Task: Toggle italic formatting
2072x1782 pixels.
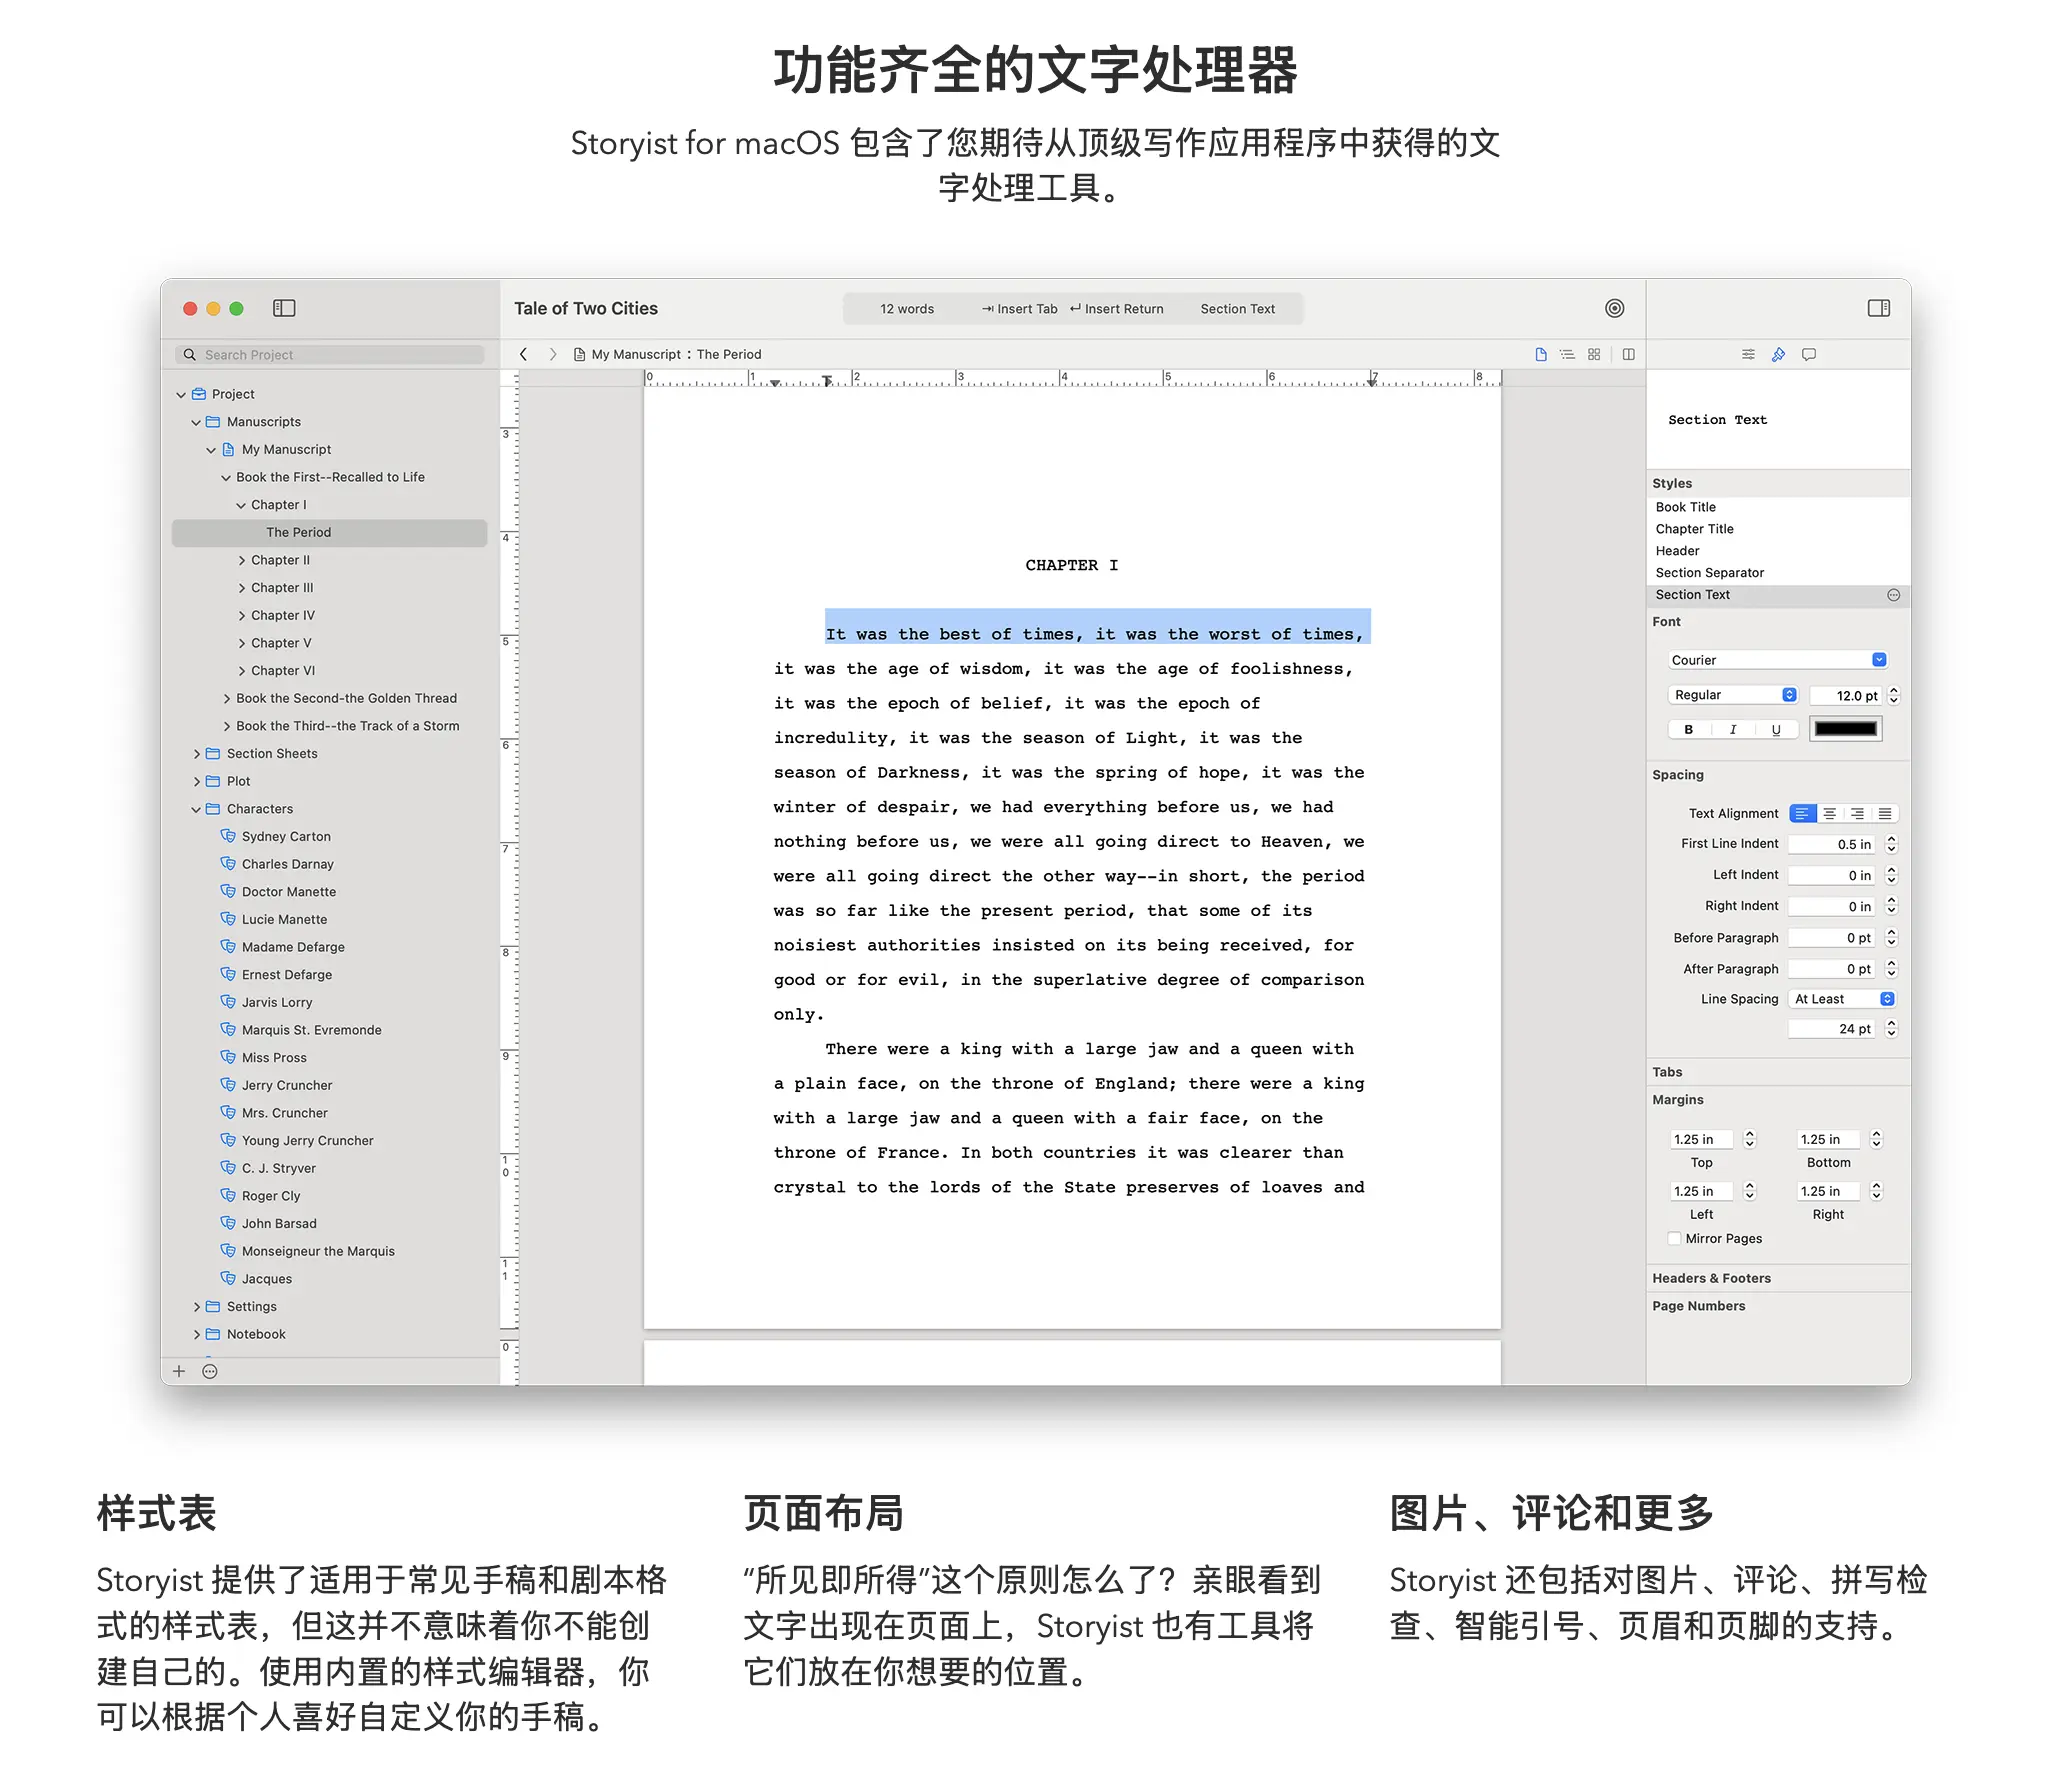Action: click(1733, 729)
